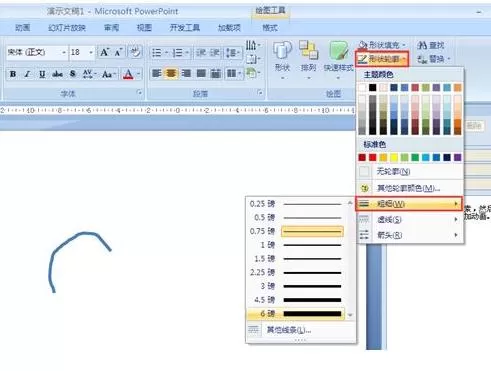491x371 pixels.
Task: Open the Format ribbon tab
Action: click(x=270, y=28)
